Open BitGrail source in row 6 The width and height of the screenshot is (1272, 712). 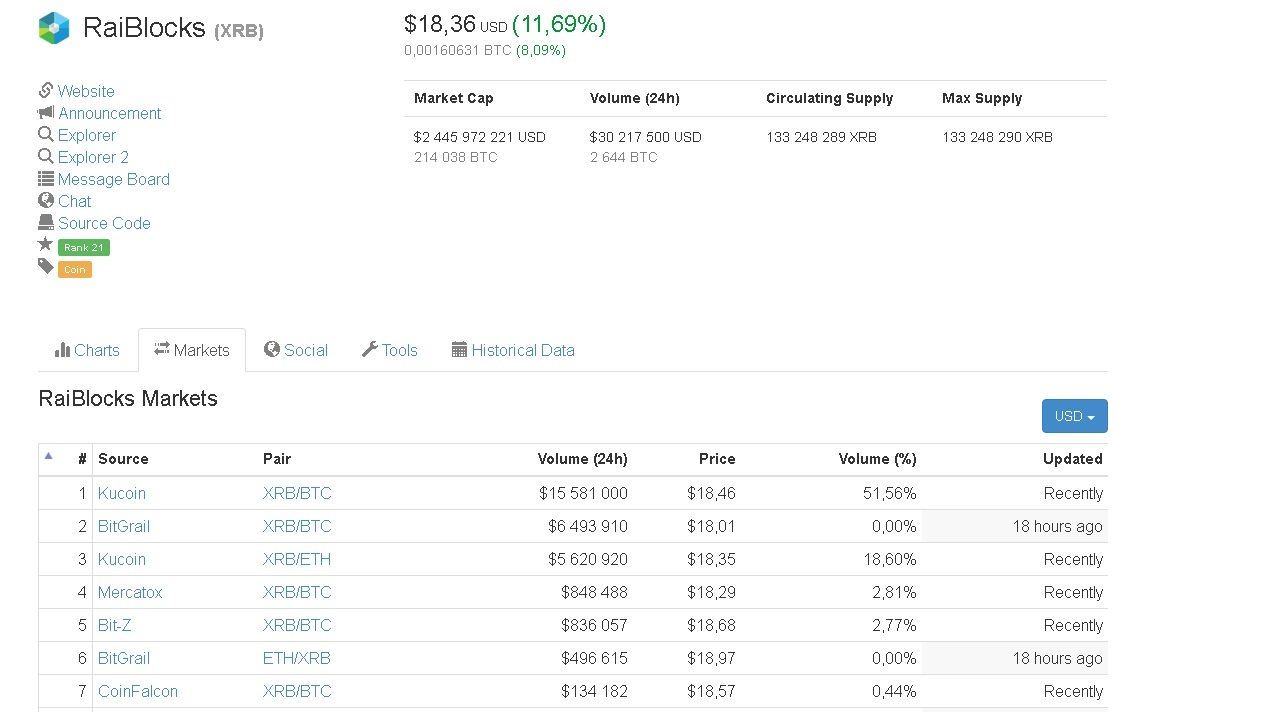point(124,658)
